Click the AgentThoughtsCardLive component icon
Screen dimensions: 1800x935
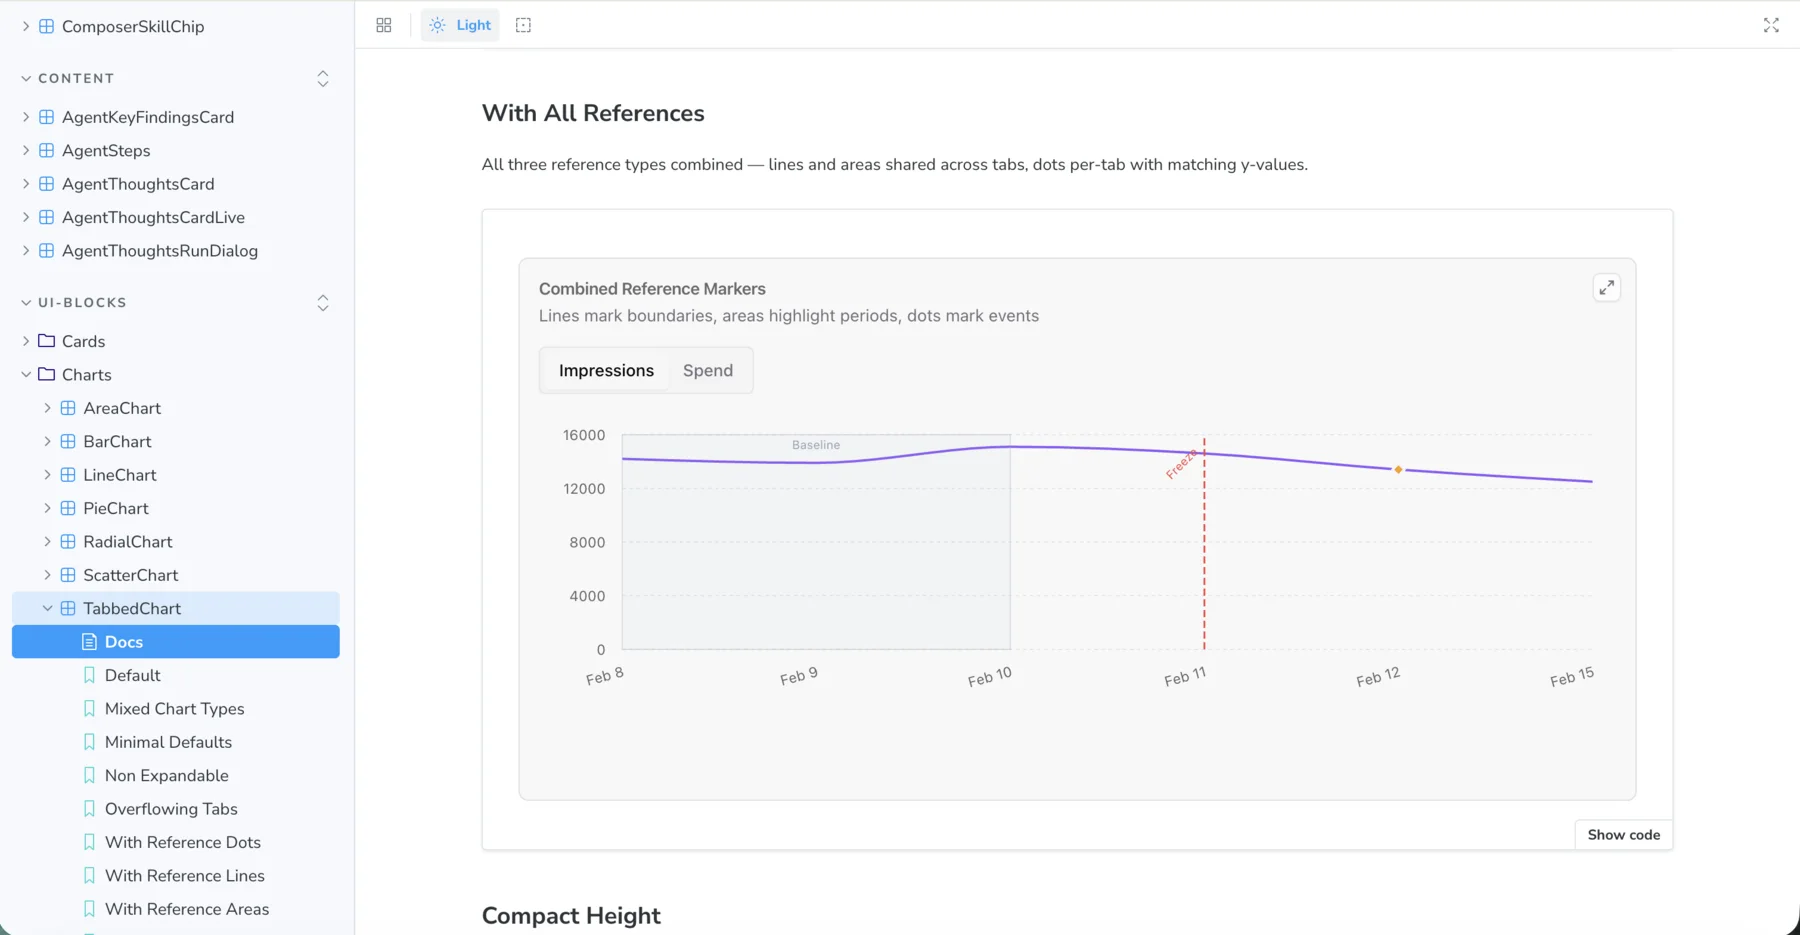pos(46,217)
